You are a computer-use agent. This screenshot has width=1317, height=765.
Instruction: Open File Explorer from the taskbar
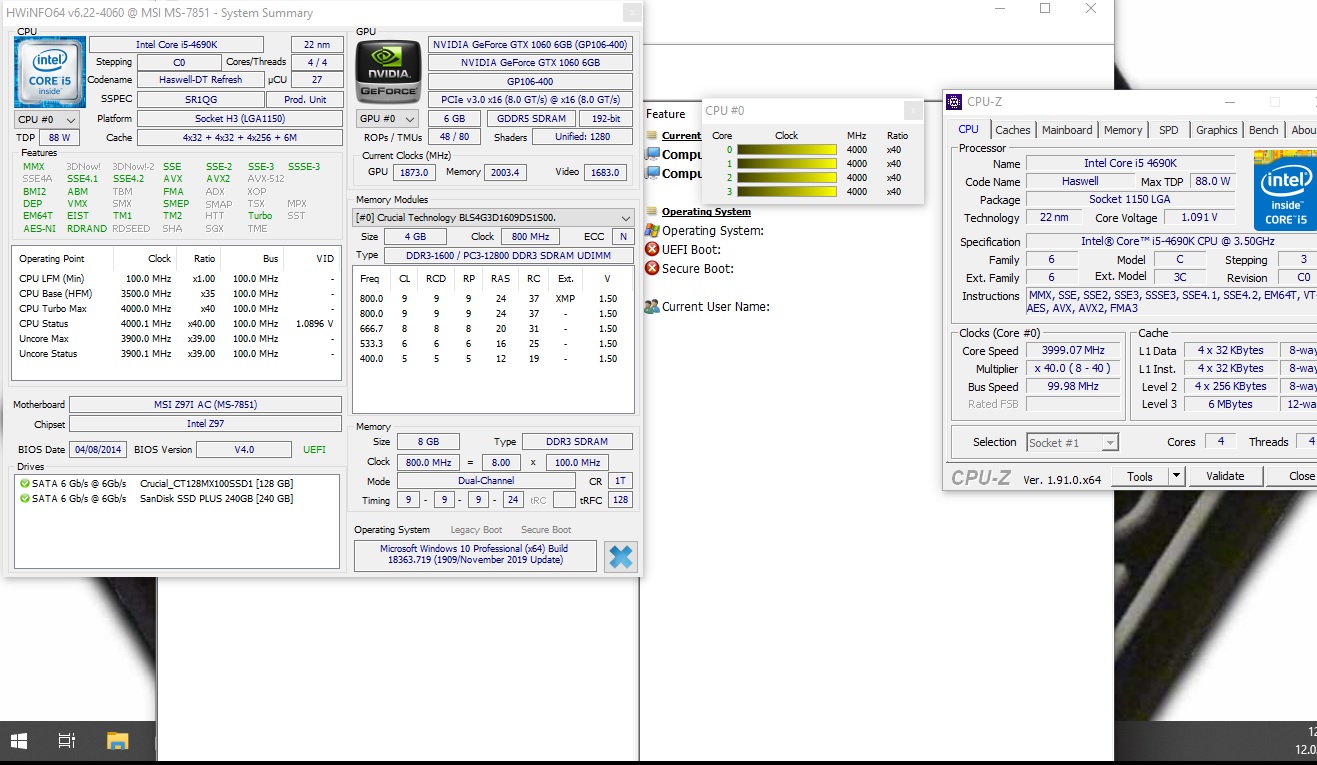(118, 741)
